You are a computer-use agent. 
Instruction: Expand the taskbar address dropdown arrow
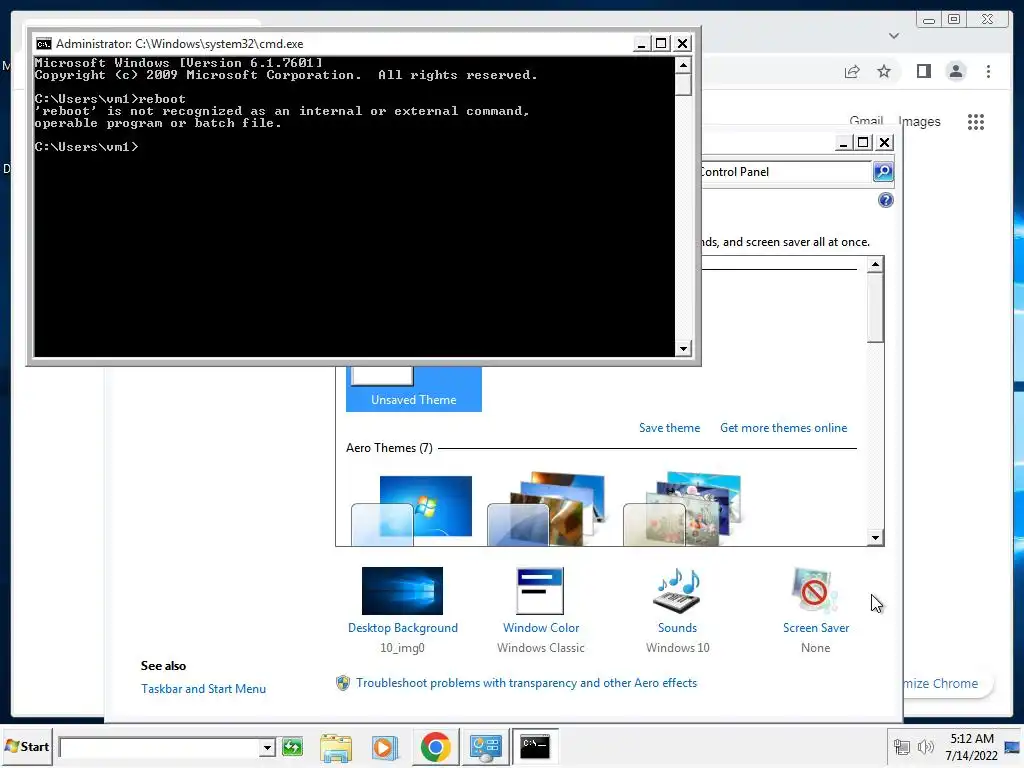tap(266, 747)
